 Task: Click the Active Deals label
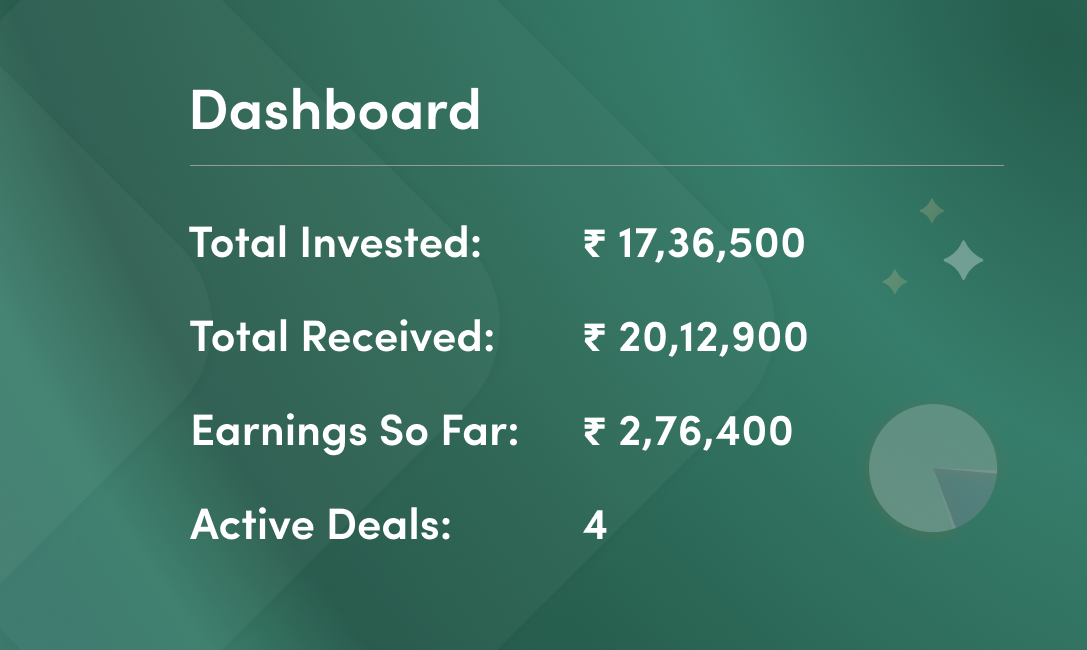point(321,524)
